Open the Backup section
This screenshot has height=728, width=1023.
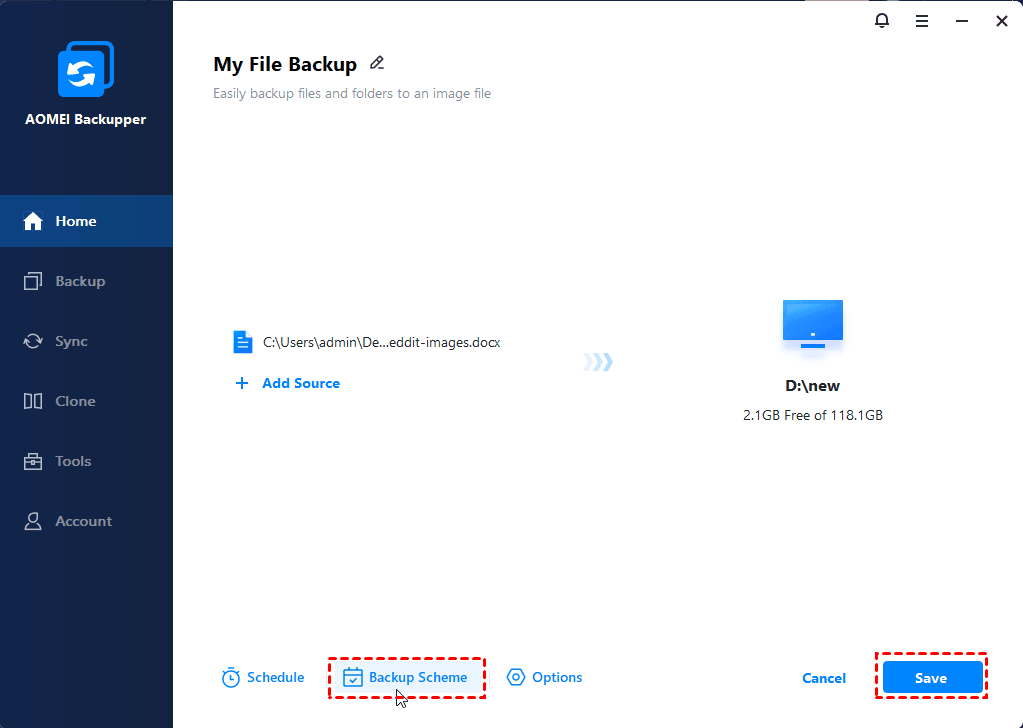pyautogui.click(x=86, y=281)
